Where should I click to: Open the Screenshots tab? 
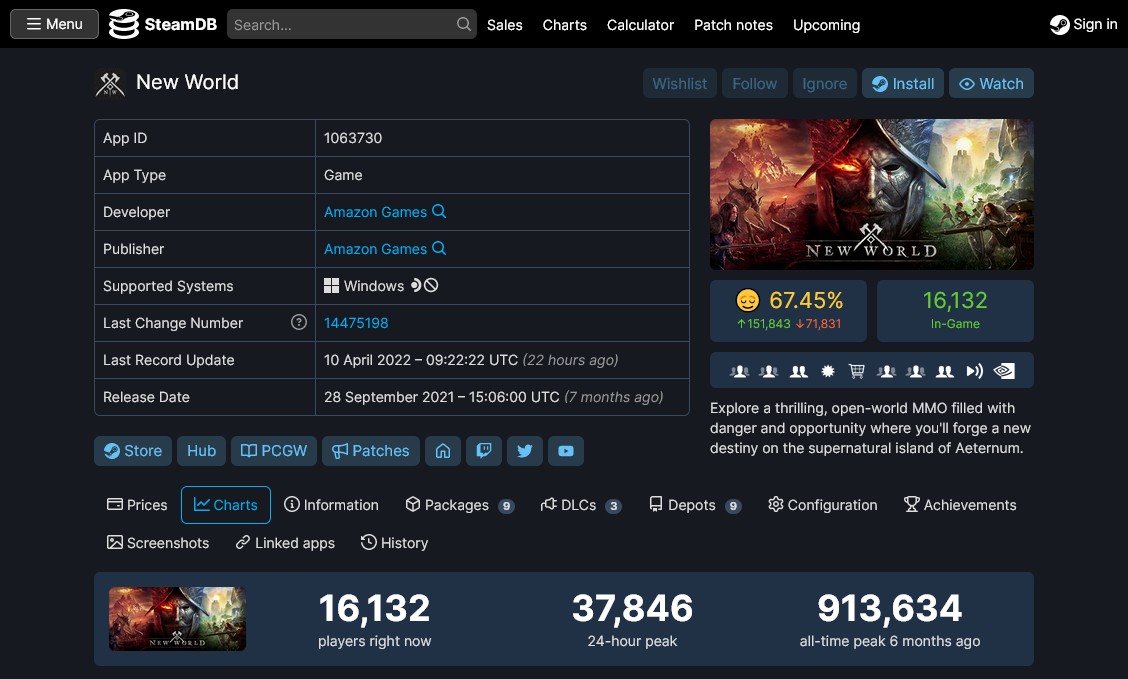(158, 543)
